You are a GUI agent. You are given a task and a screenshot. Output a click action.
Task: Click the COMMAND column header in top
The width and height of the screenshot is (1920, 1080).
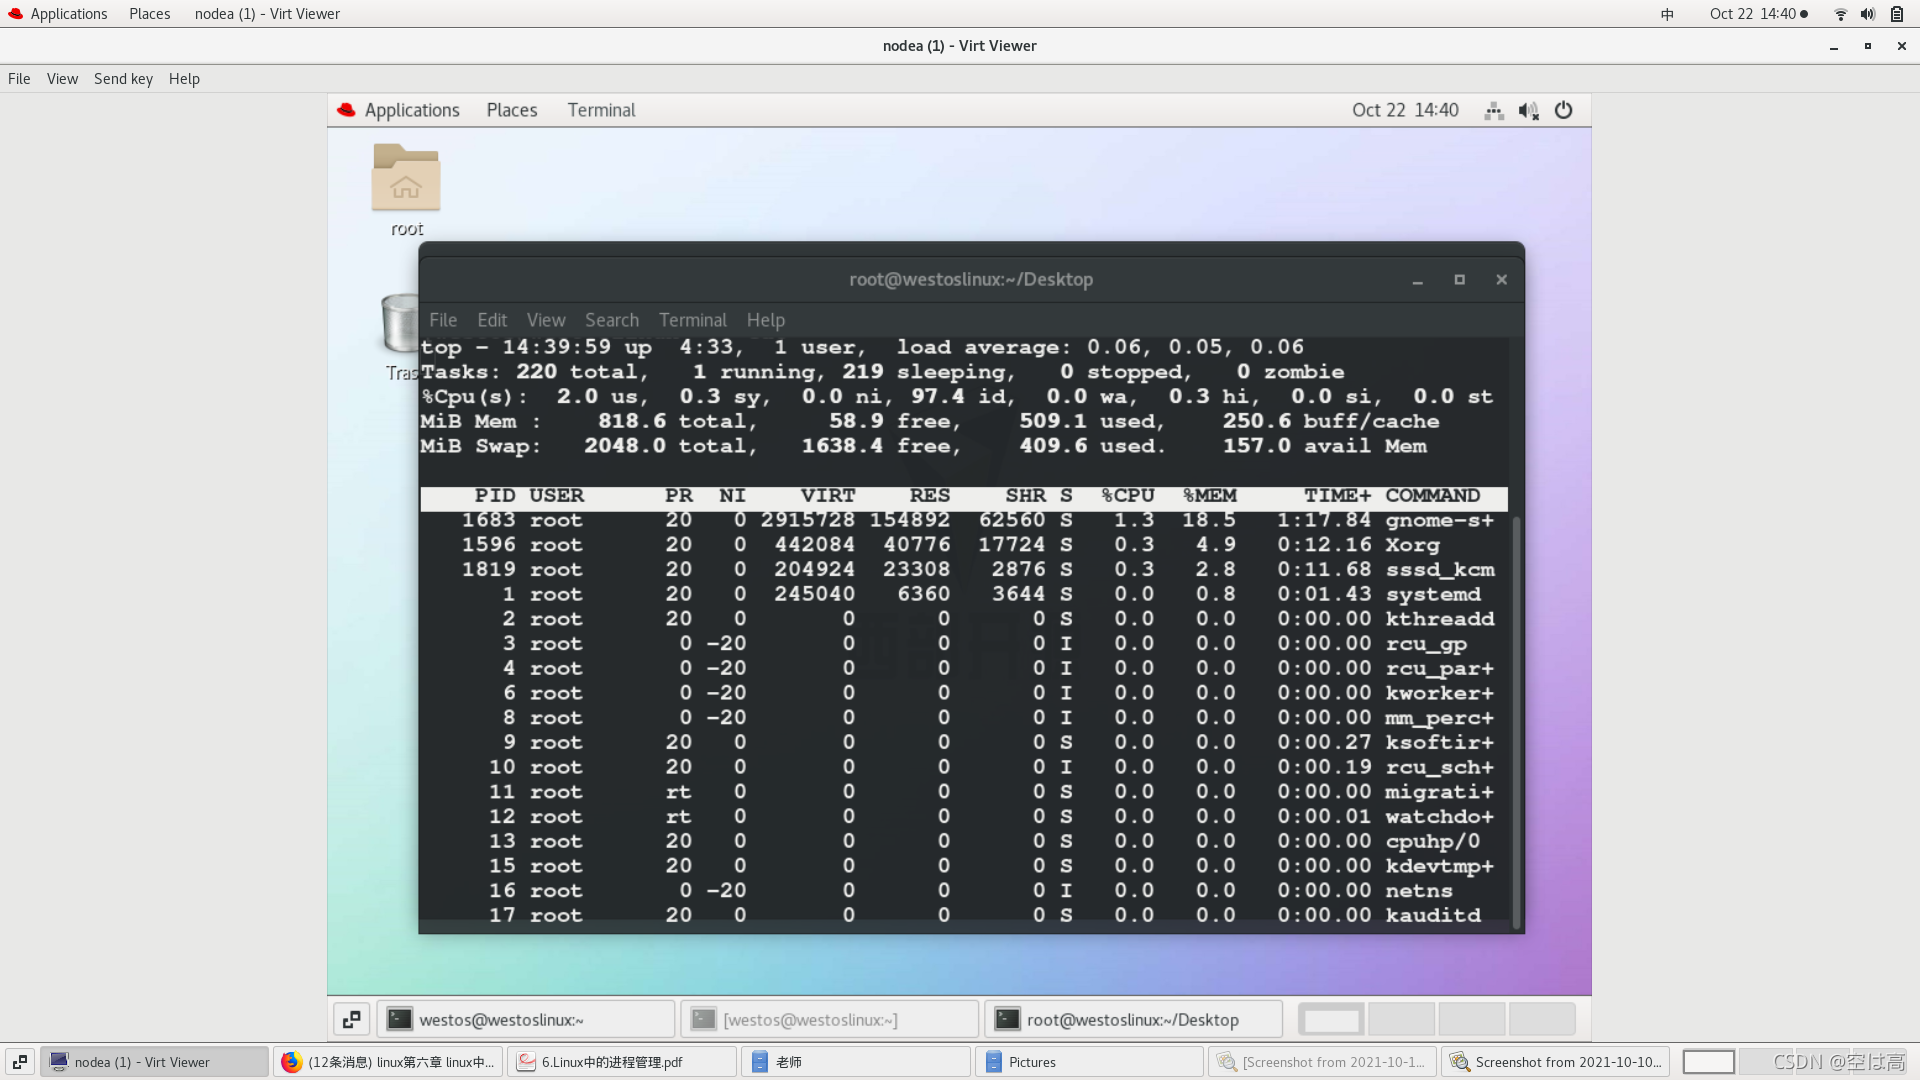coord(1432,496)
